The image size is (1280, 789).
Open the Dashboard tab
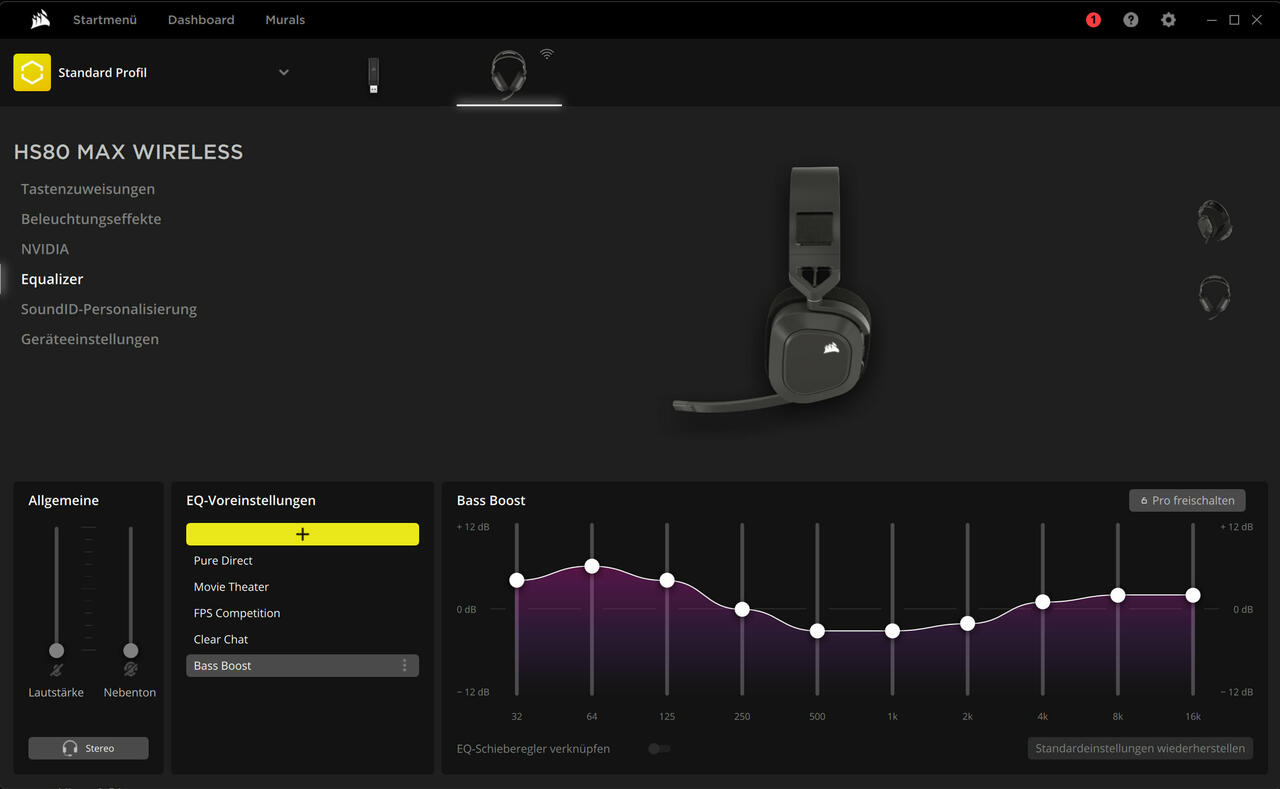[x=201, y=20]
